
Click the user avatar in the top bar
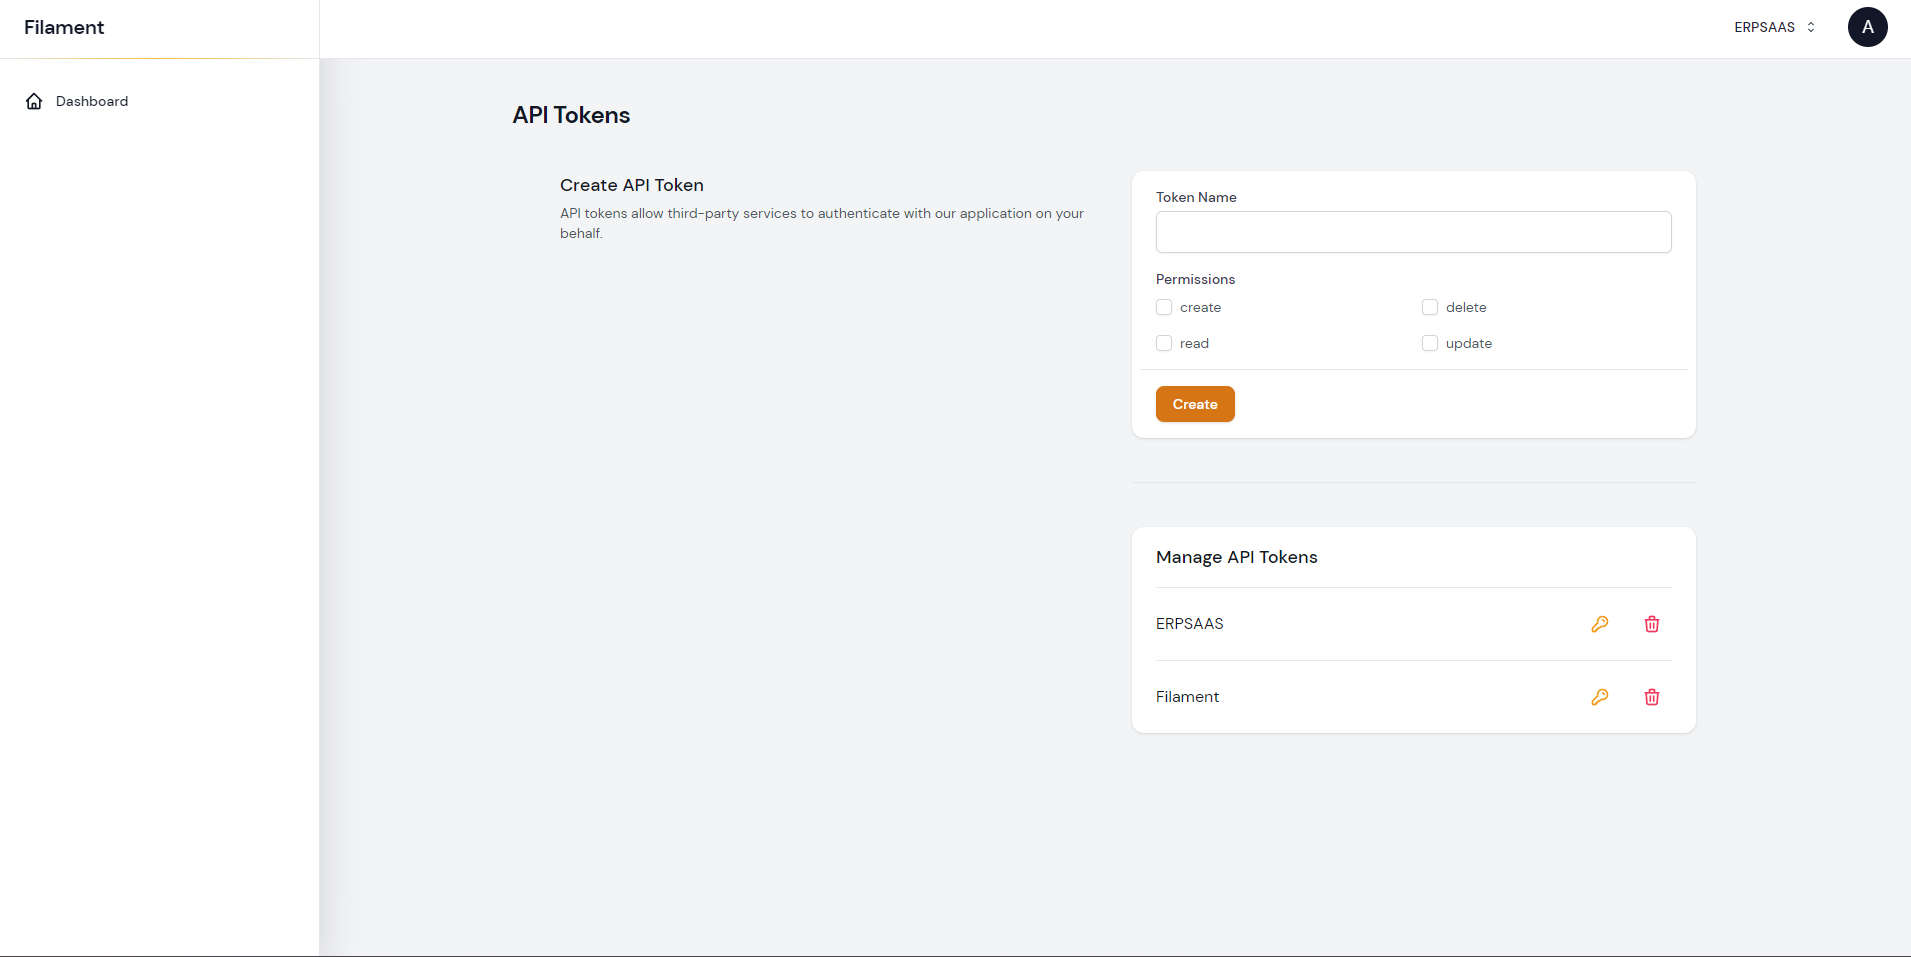(x=1868, y=27)
